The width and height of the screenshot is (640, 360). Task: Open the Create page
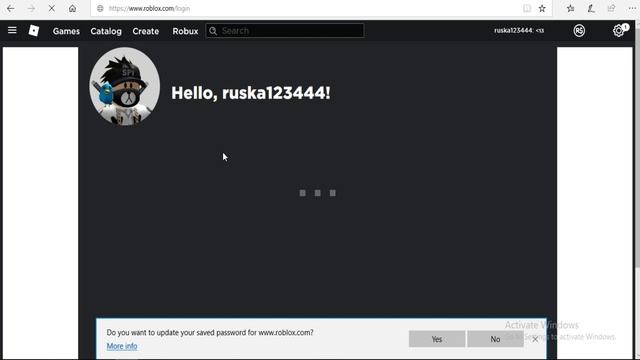[x=146, y=31]
